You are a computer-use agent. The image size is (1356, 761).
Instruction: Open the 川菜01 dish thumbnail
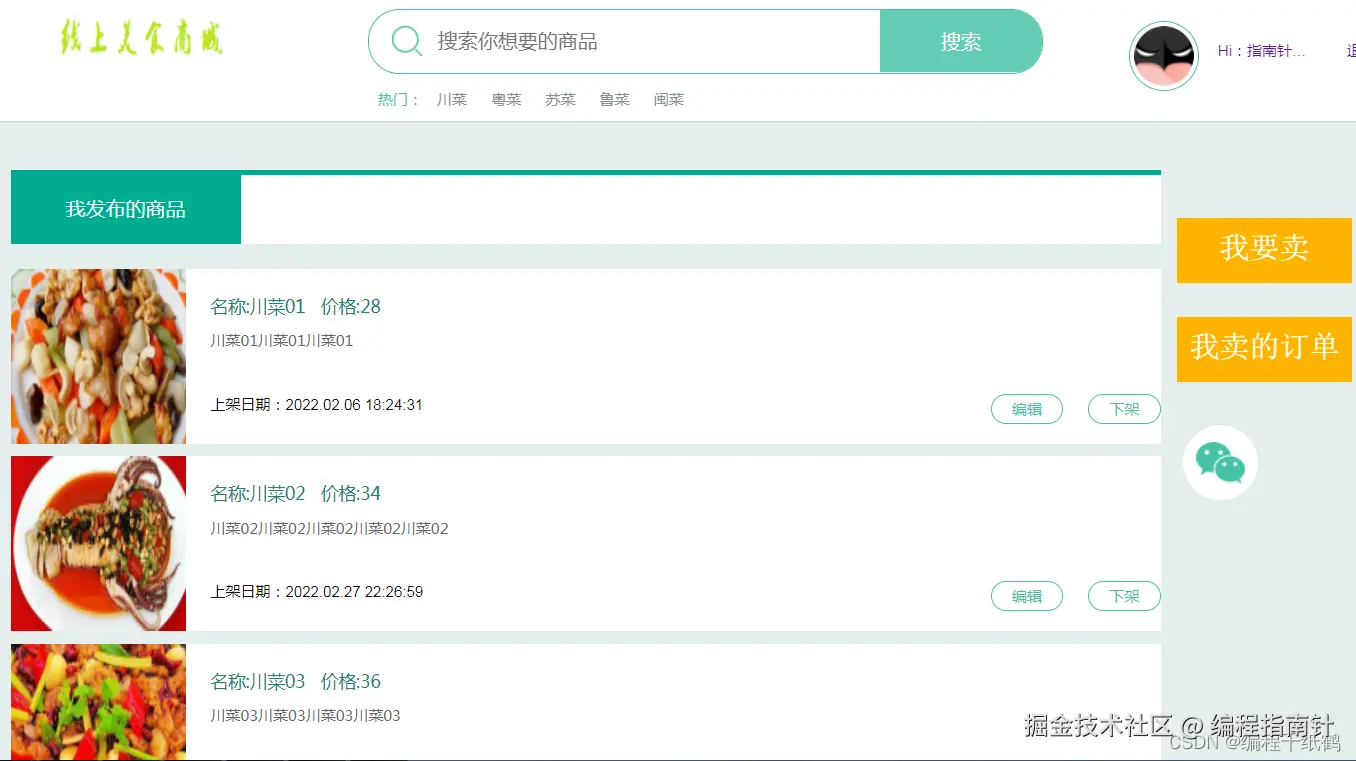pyautogui.click(x=98, y=356)
